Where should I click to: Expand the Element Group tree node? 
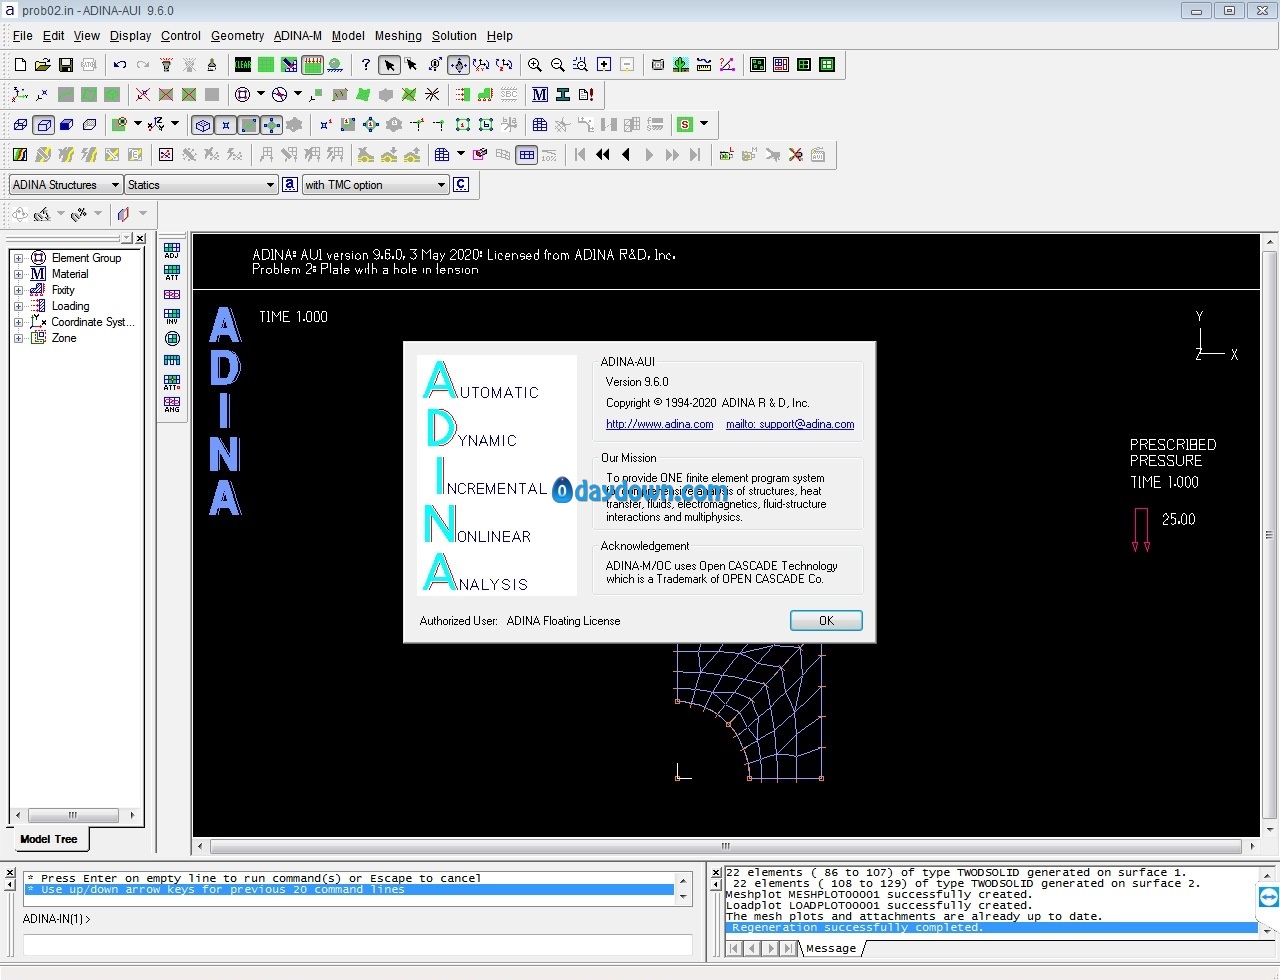point(18,258)
